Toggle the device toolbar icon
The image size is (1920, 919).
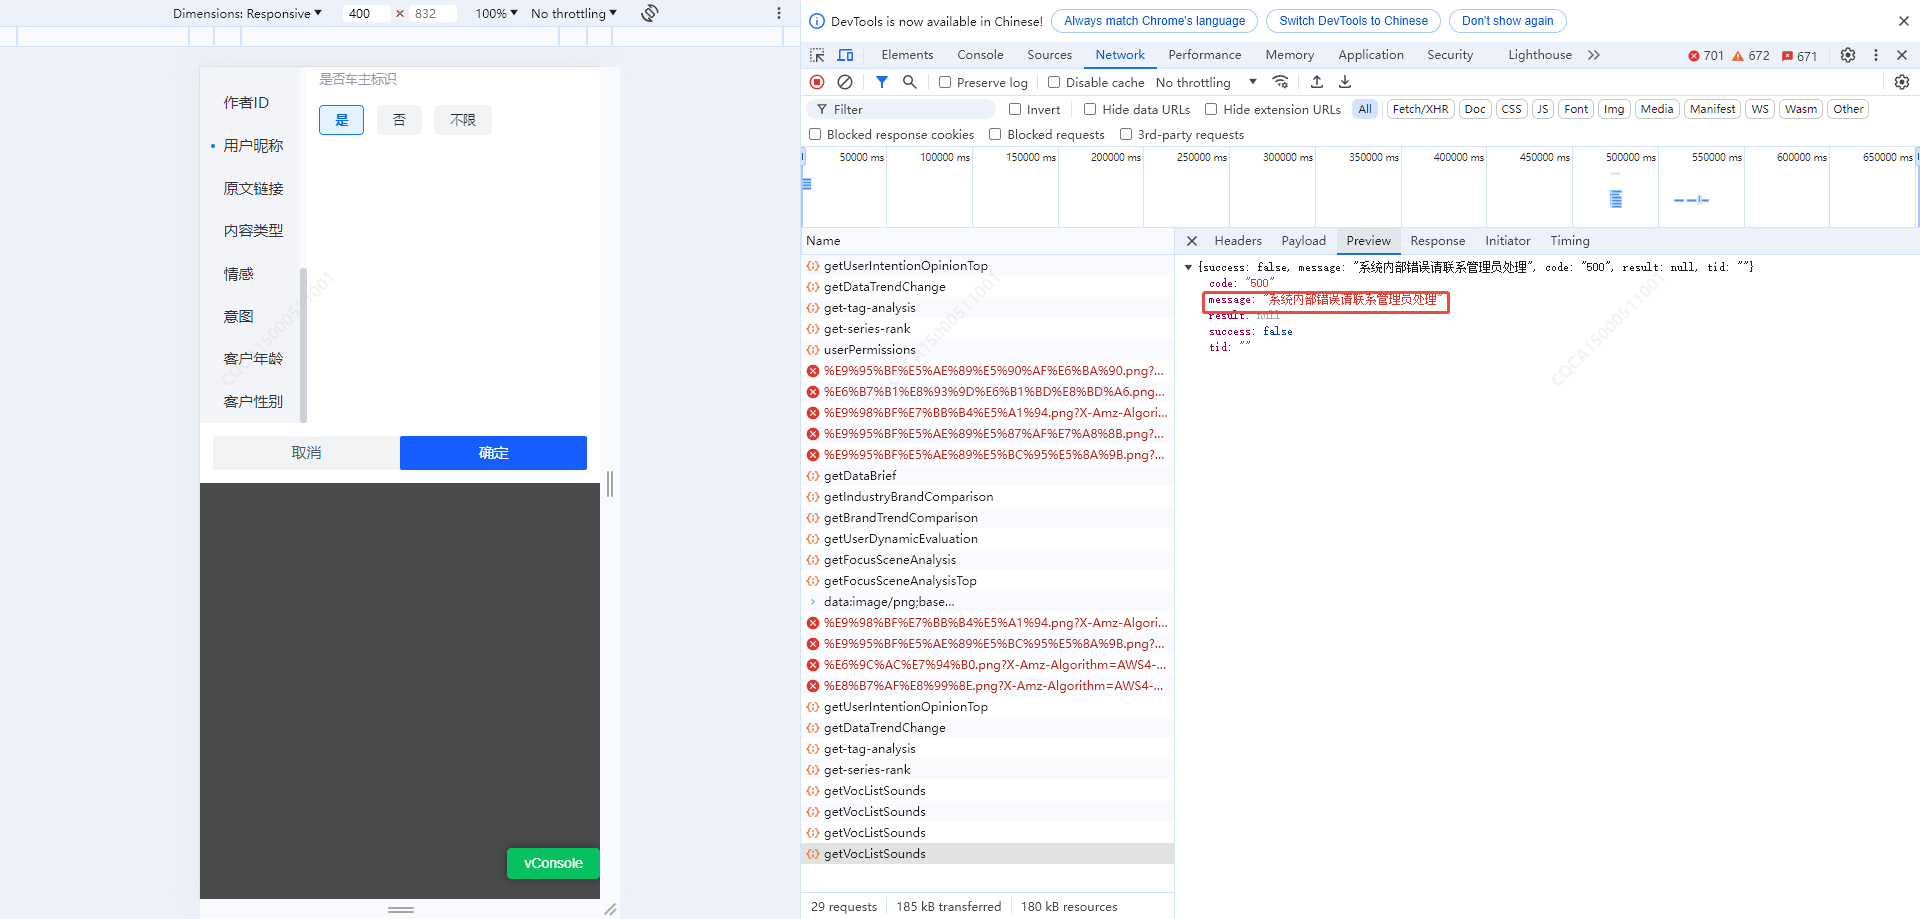845,55
